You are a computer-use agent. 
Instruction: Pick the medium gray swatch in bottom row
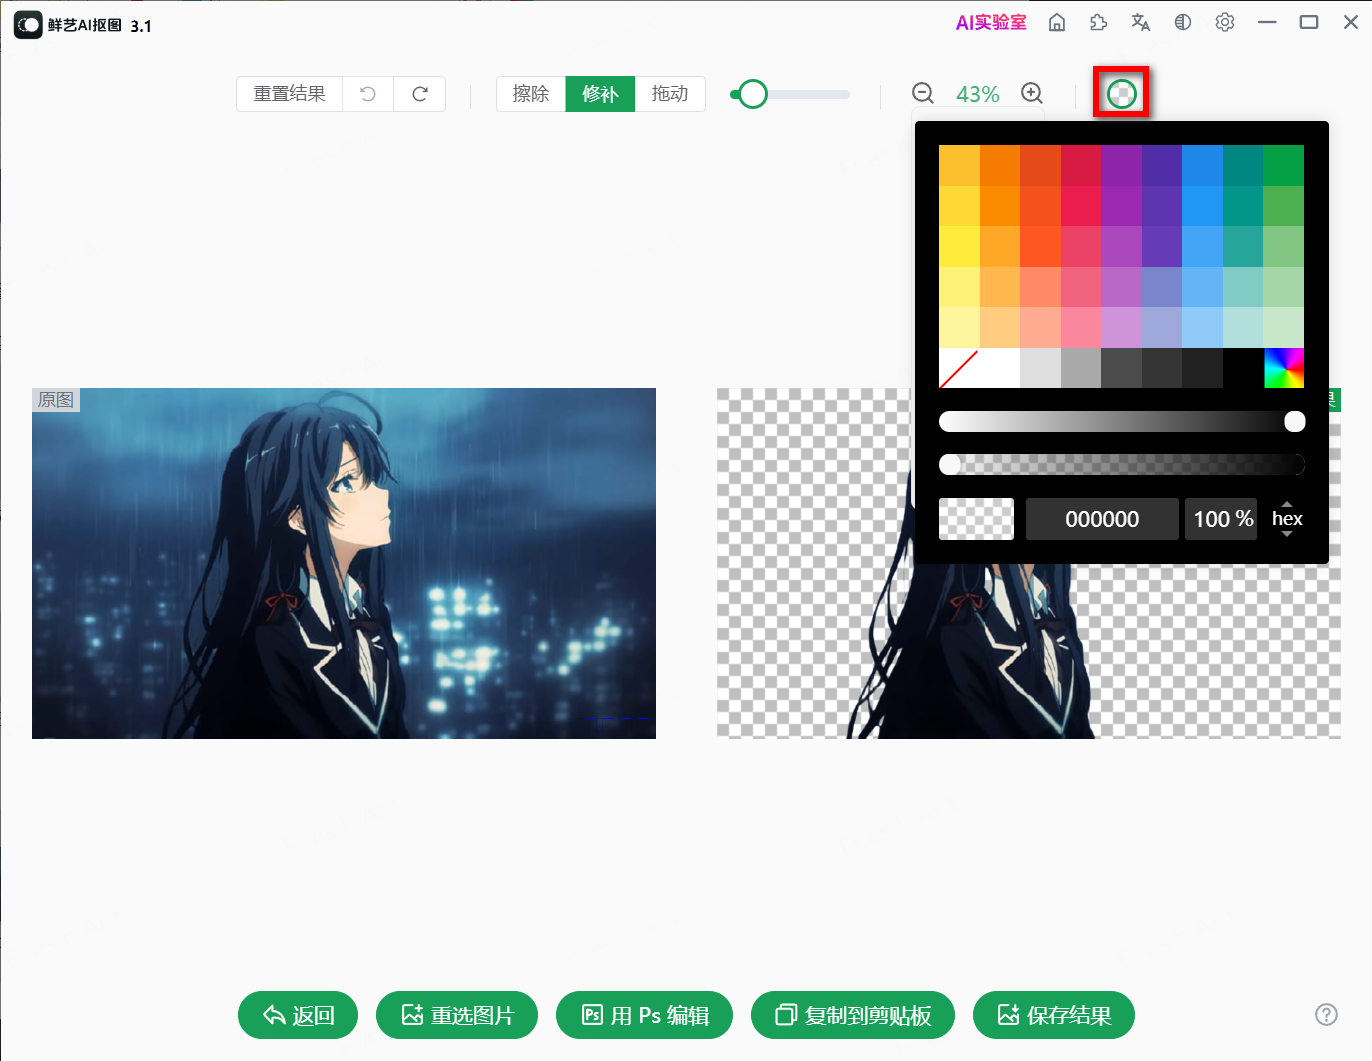[x=1081, y=368]
